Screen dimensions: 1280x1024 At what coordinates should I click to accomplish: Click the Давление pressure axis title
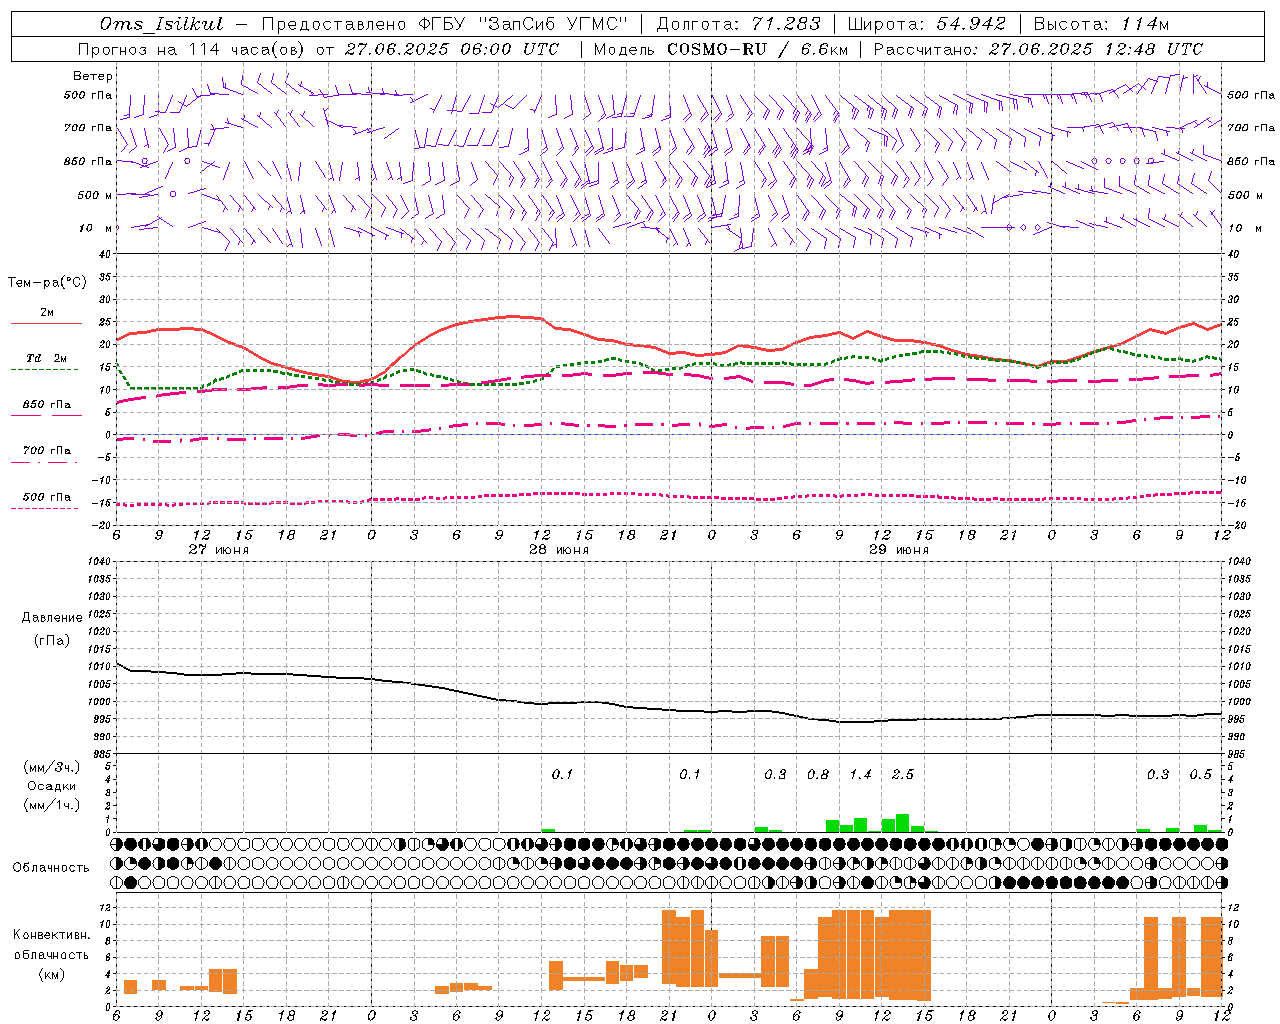[52, 618]
